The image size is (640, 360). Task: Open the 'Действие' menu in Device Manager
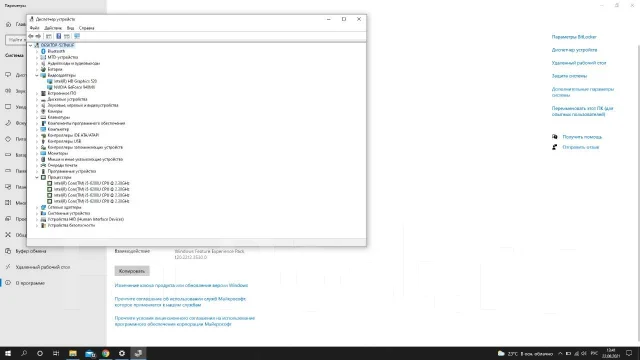coord(53,28)
